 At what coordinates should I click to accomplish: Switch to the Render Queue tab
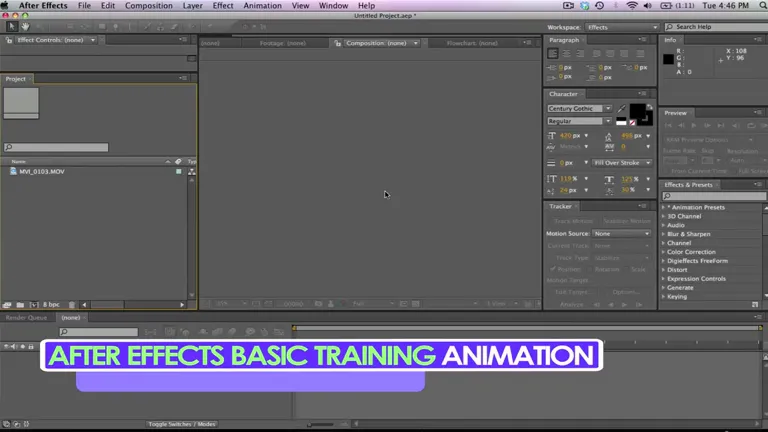coord(26,317)
